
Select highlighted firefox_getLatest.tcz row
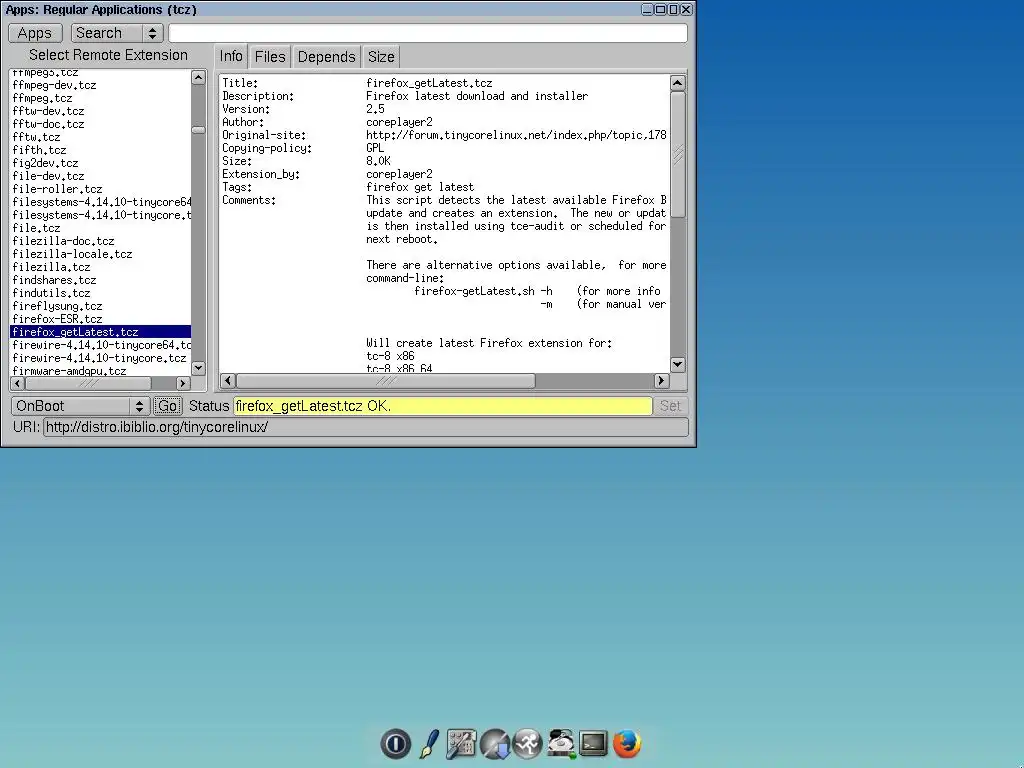coord(101,332)
